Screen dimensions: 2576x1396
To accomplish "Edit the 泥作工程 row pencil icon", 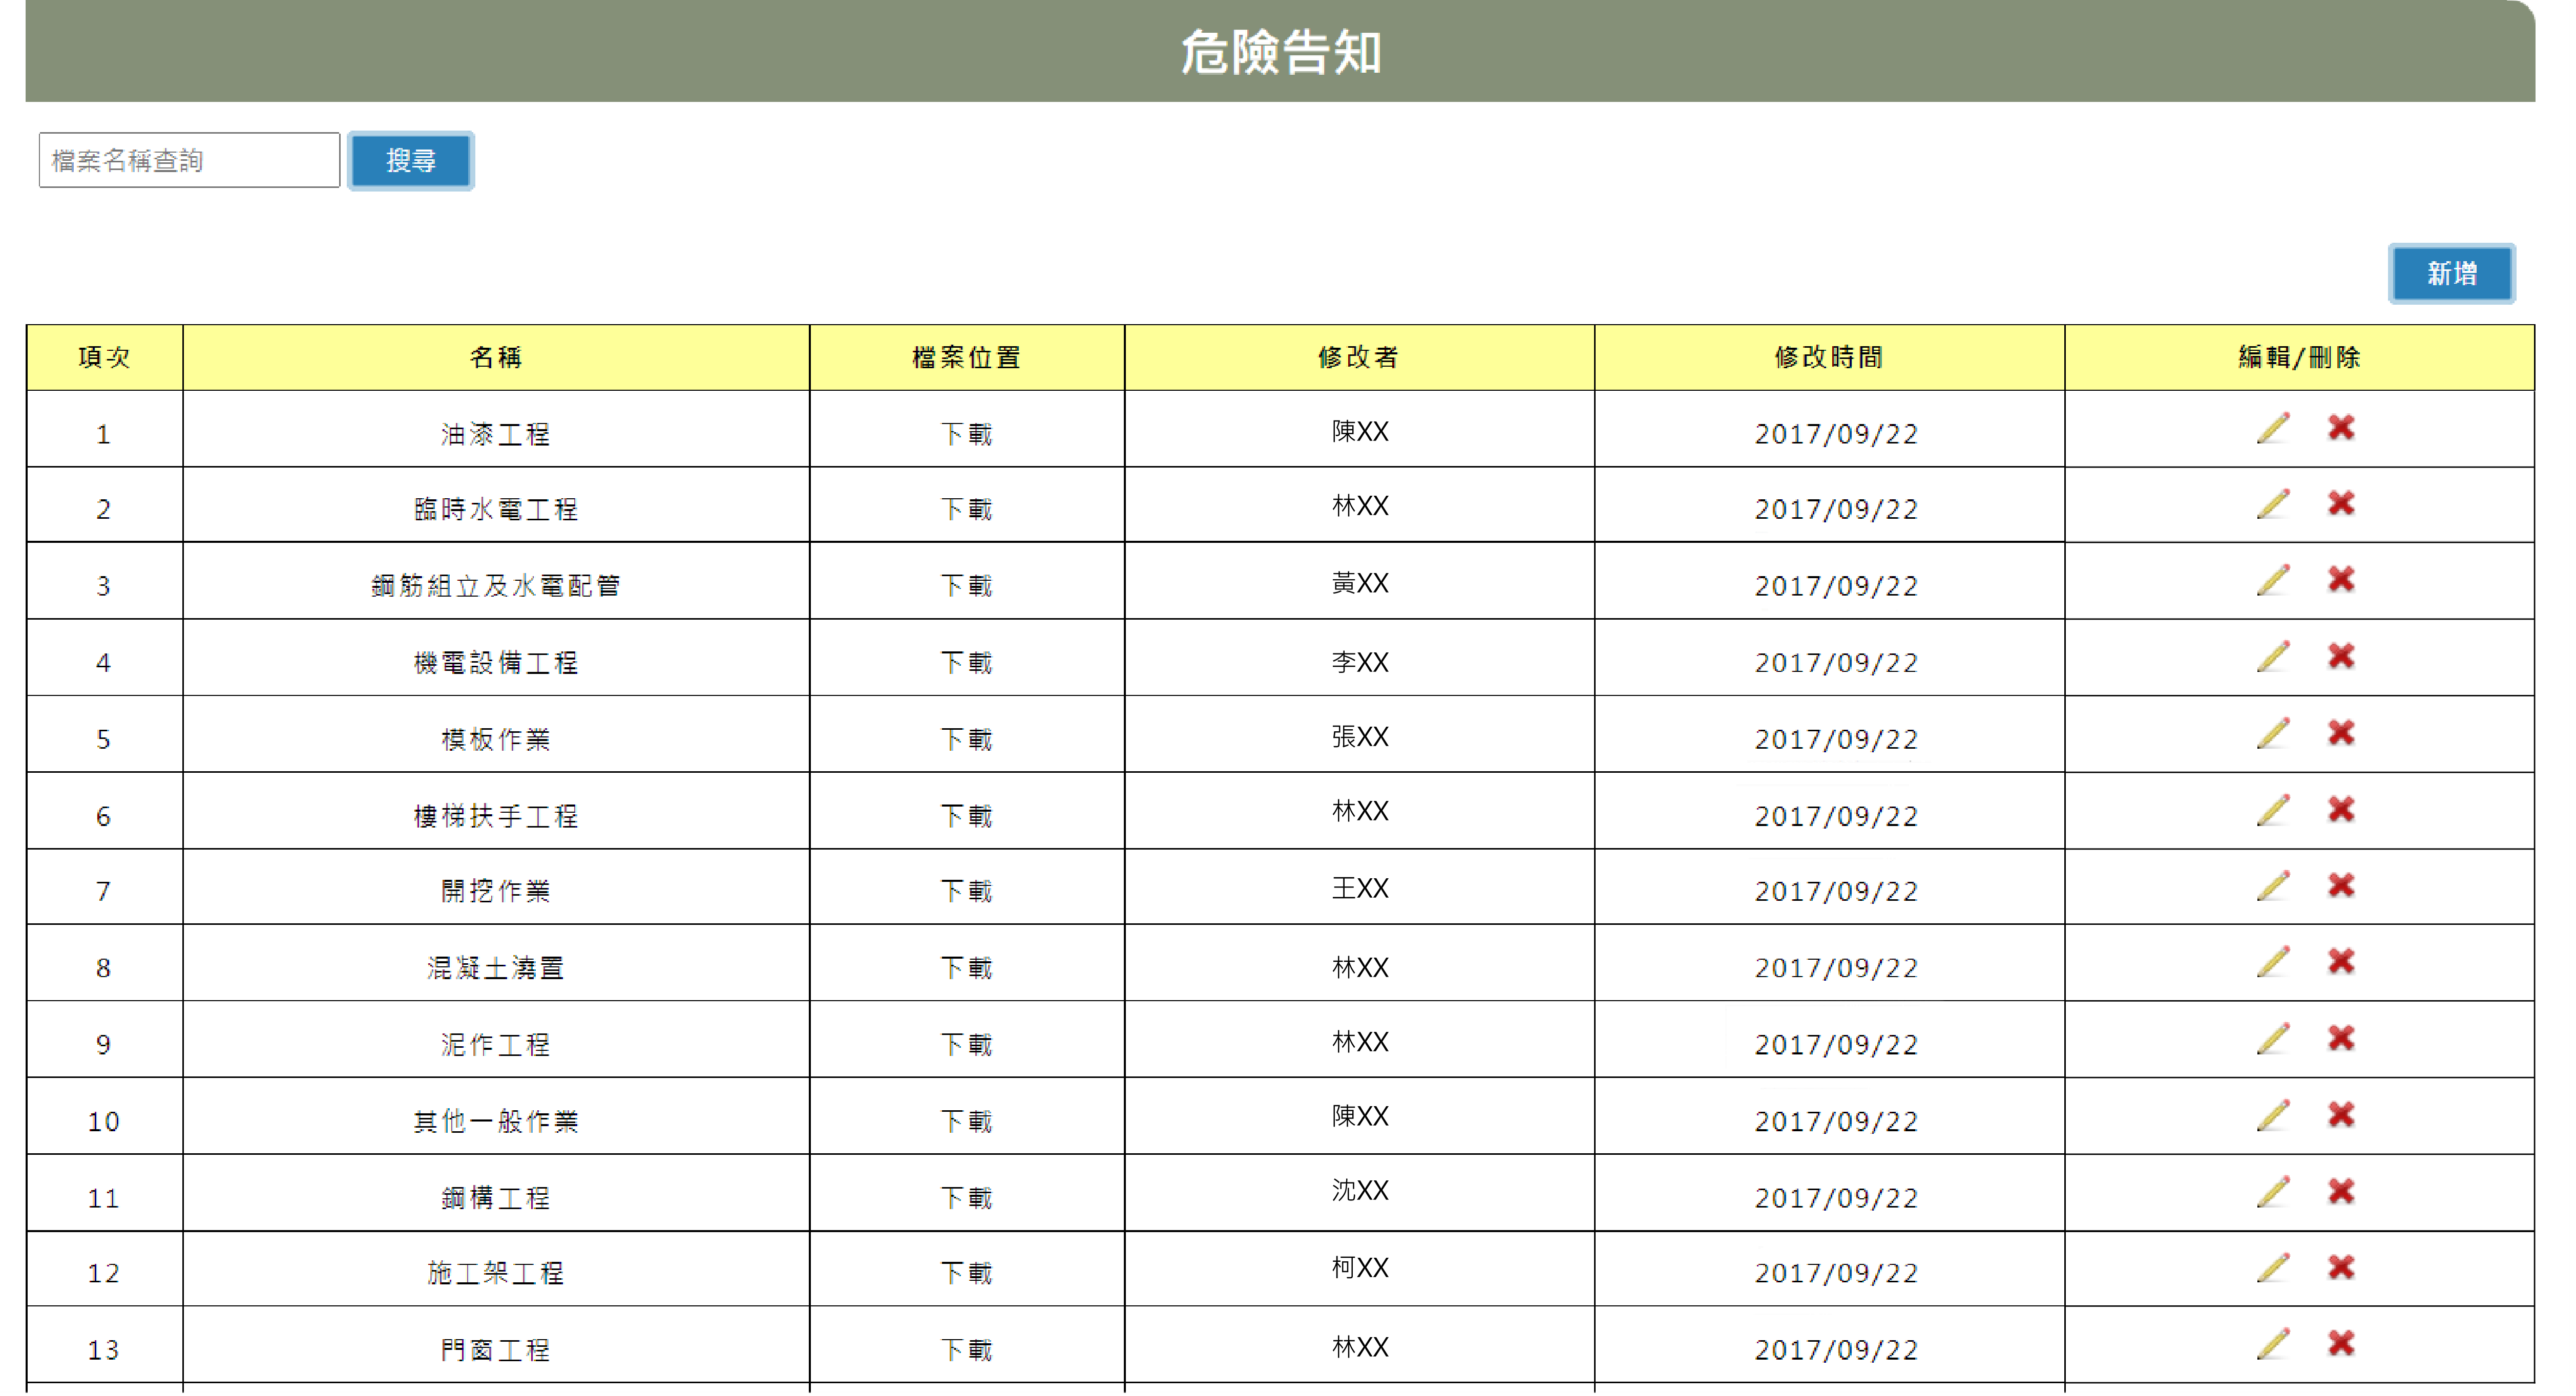I will (x=2272, y=1039).
